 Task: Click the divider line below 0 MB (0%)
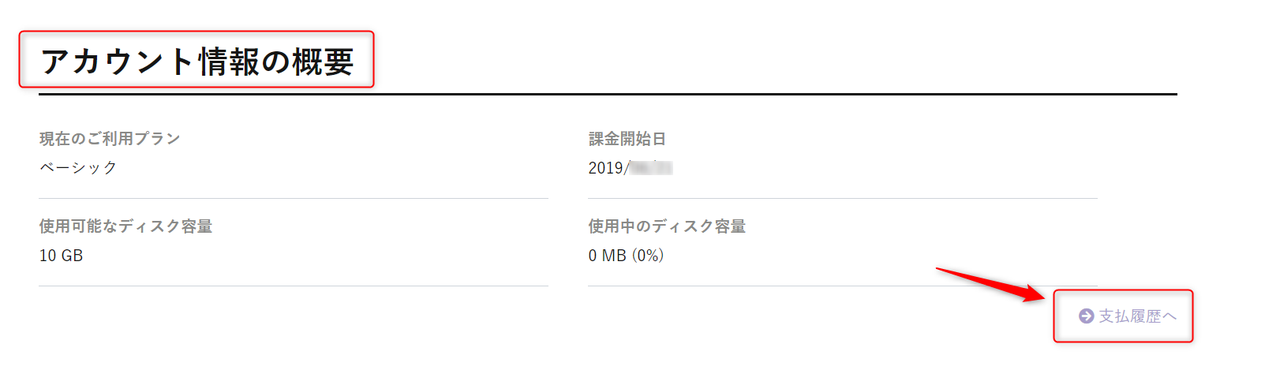(843, 286)
